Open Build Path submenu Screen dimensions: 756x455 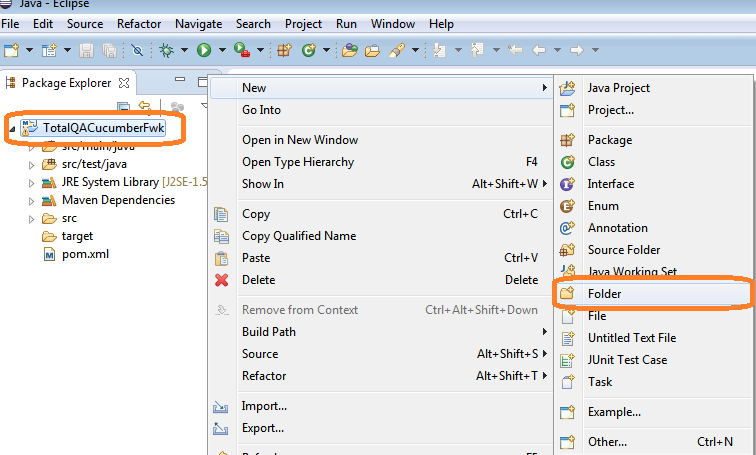pyautogui.click(x=381, y=332)
